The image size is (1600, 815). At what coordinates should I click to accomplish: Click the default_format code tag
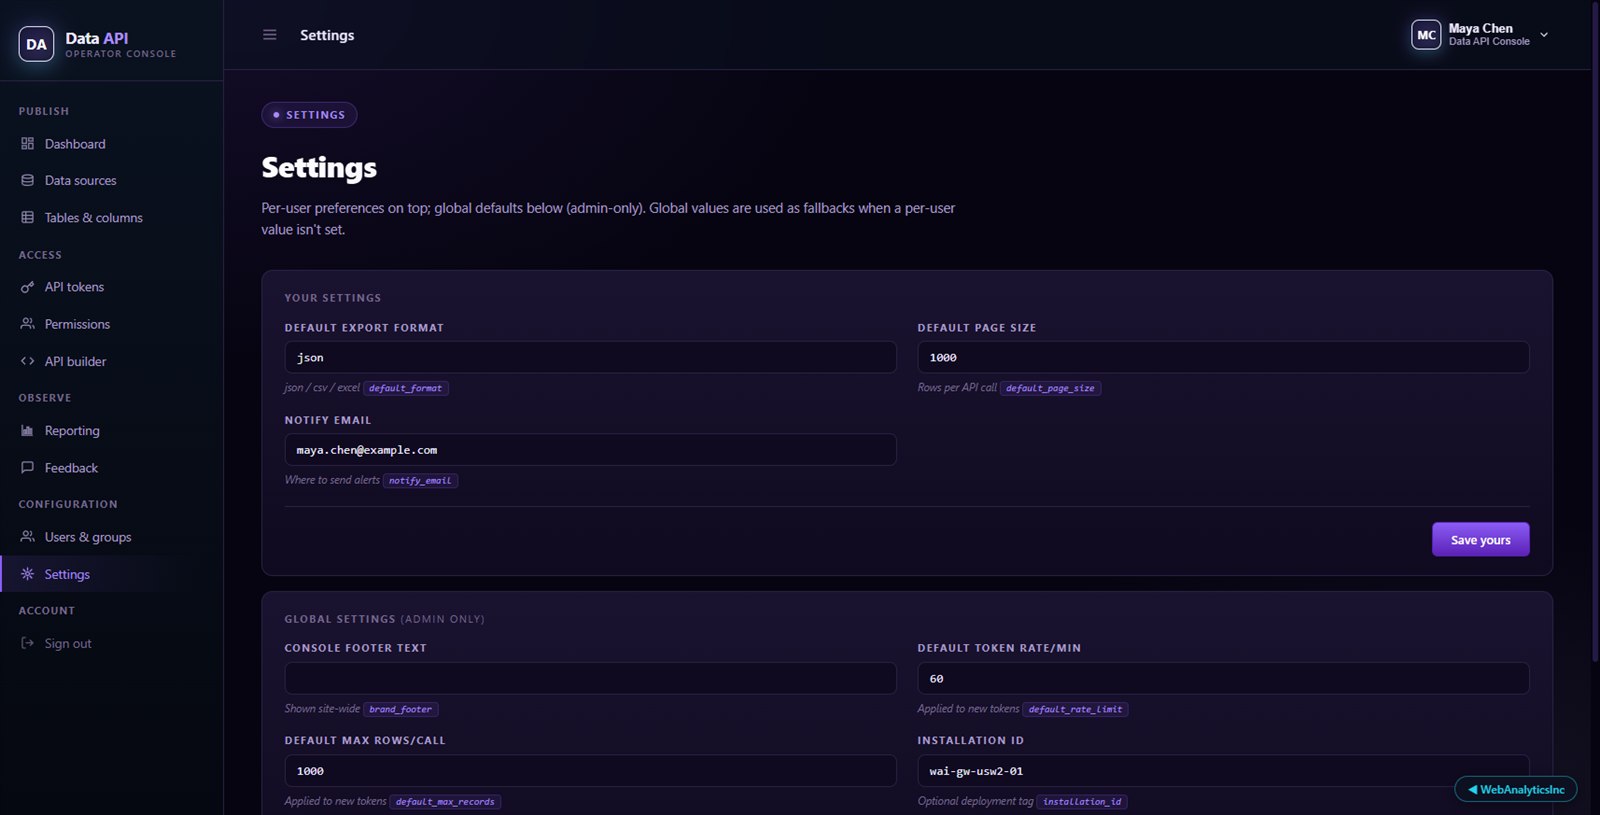click(405, 388)
